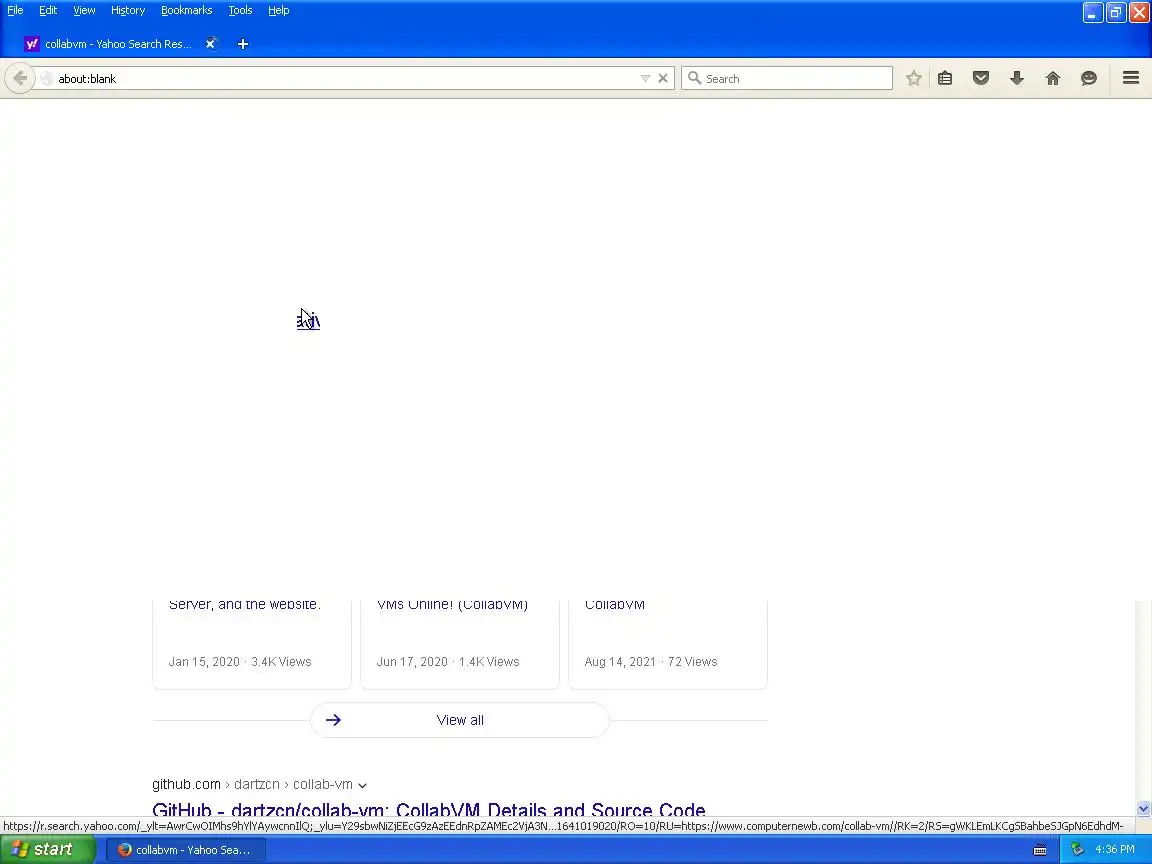Restore down the Firefox window
Image resolution: width=1152 pixels, height=864 pixels.
1116,12
